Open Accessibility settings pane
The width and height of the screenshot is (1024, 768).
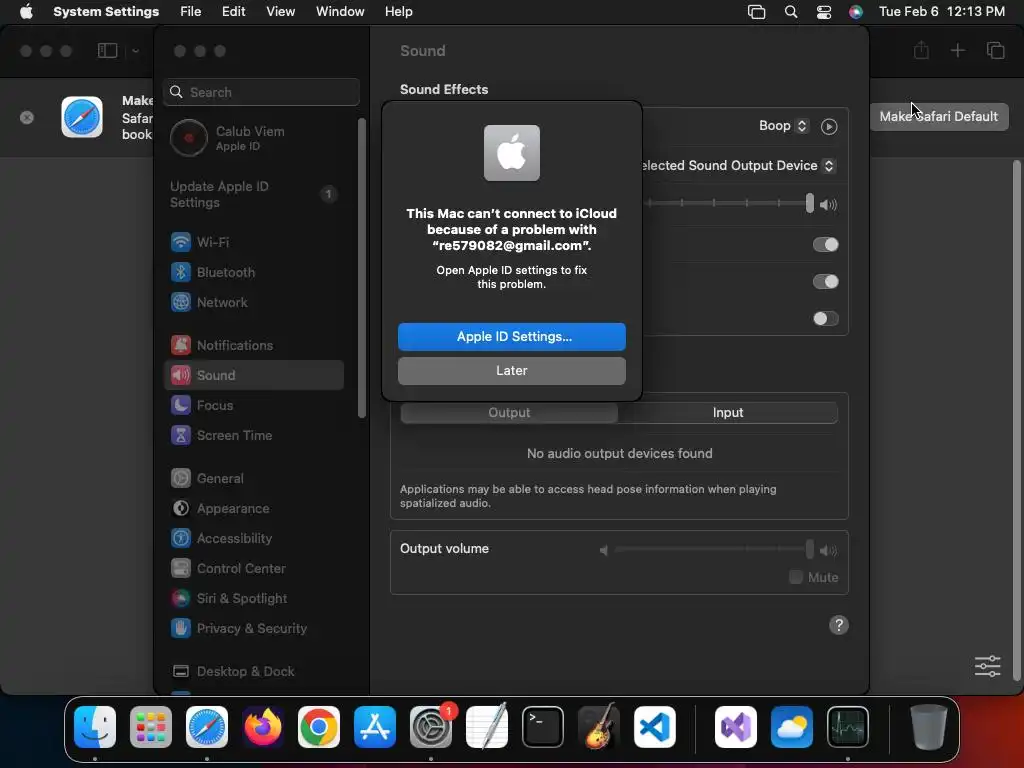pyautogui.click(x=253, y=539)
